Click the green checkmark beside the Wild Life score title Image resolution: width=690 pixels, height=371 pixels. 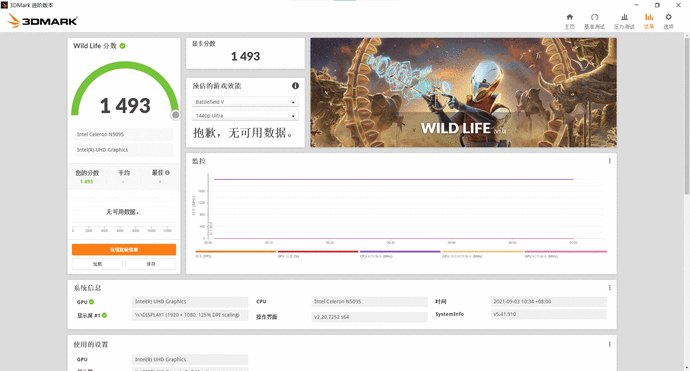click(123, 46)
